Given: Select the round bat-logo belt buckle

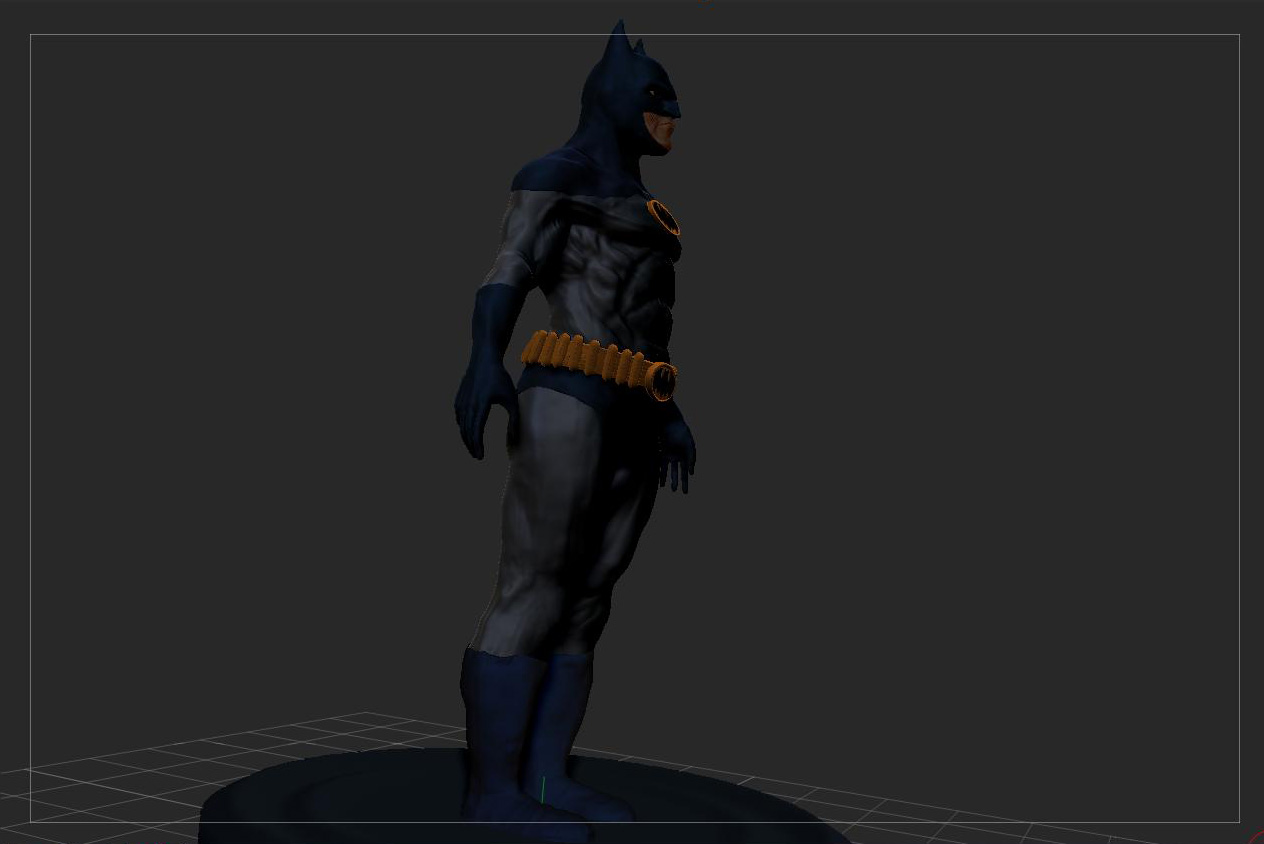Looking at the screenshot, I should coord(661,381).
